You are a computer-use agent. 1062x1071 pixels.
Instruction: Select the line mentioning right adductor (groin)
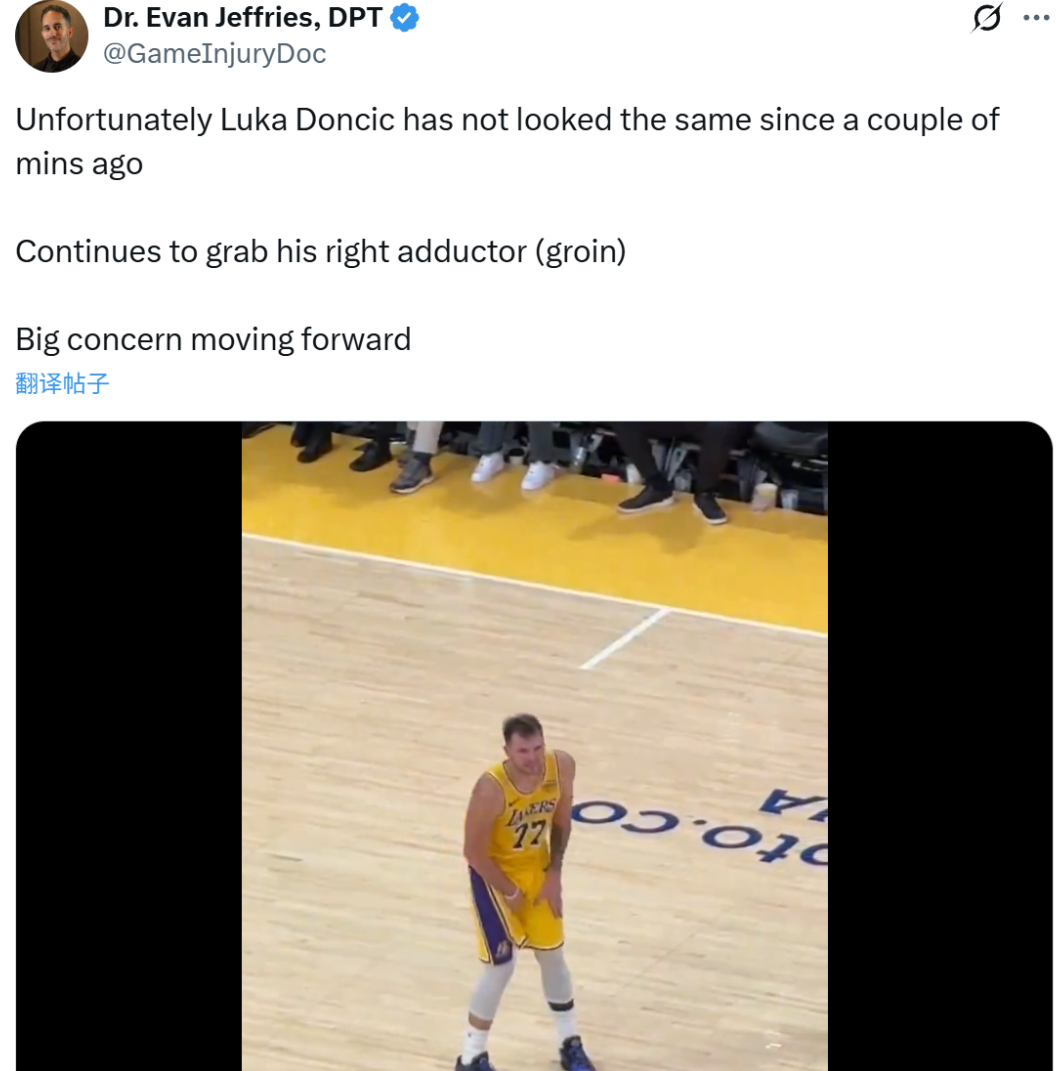click(x=320, y=251)
